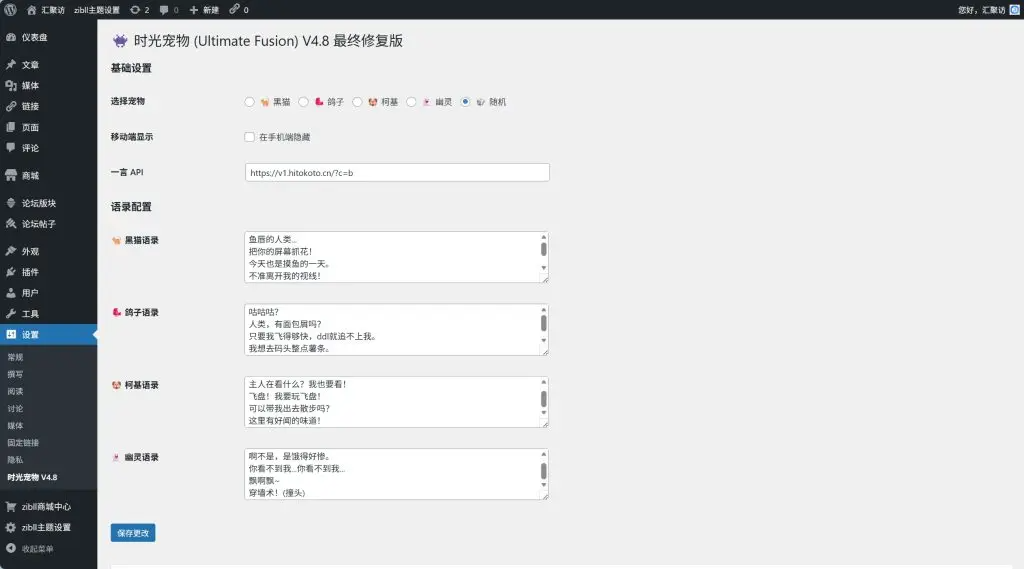Viewport: 1024px width, 569px height.
Task: Open 外观 appearance brush icon
Action: [x=11, y=251]
